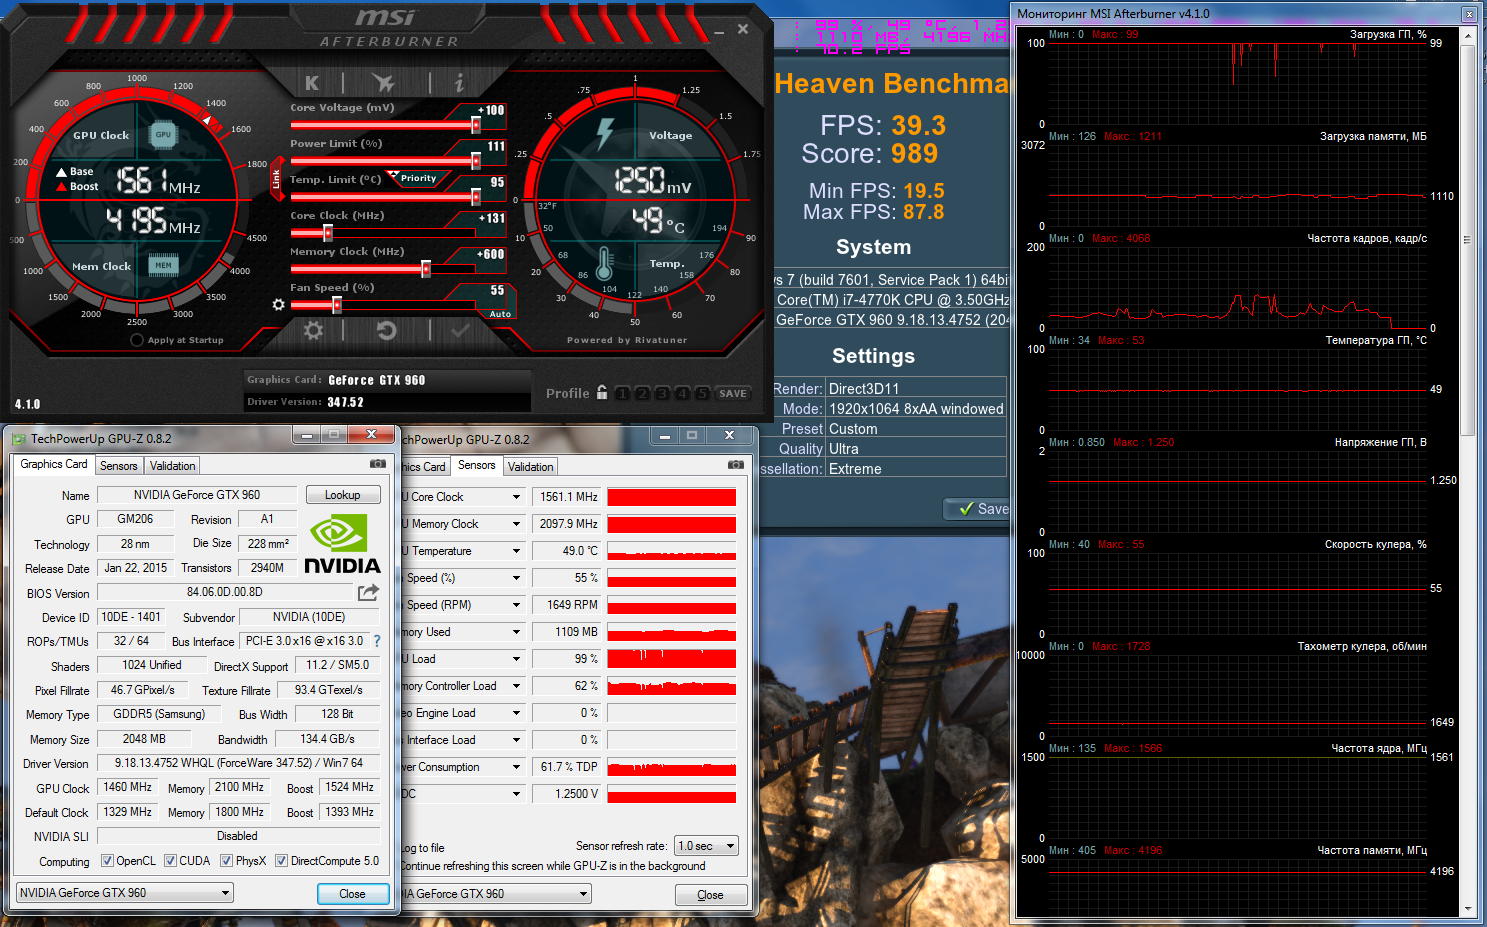Click the Lookup button in GPU-Z
1487x927 pixels.
coord(342,495)
